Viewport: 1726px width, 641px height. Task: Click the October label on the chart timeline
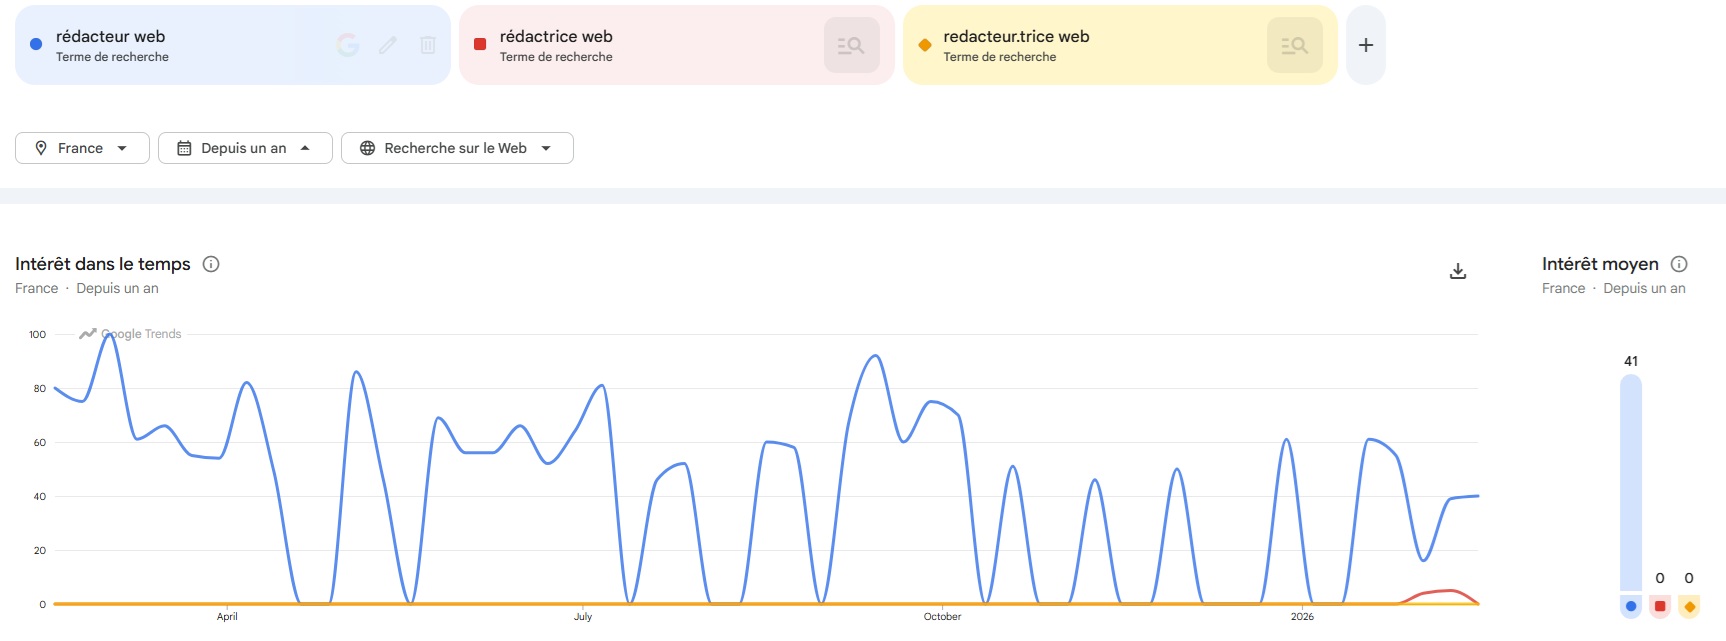click(x=942, y=617)
